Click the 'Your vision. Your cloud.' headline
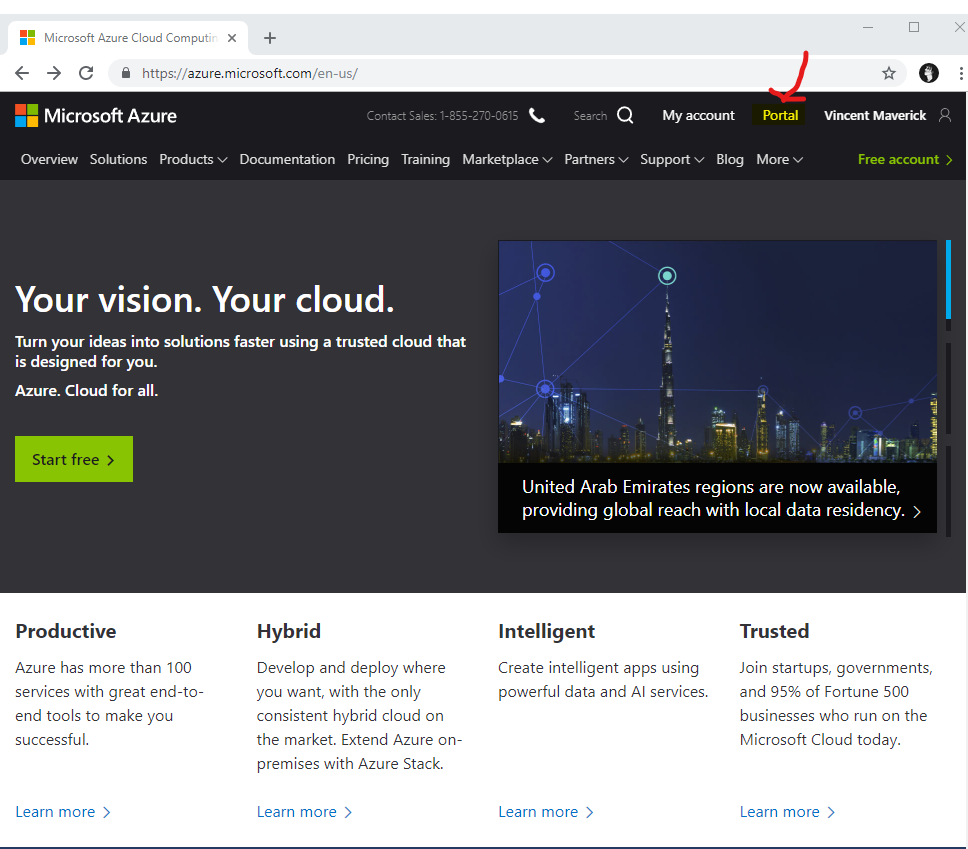Viewport: 968px width, 849px height. pos(204,299)
